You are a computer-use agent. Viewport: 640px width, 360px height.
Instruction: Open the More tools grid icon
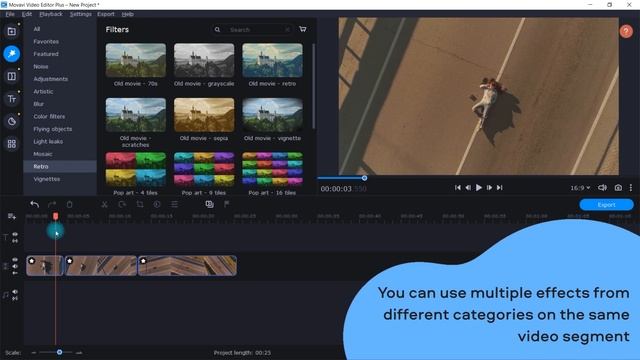[11, 144]
